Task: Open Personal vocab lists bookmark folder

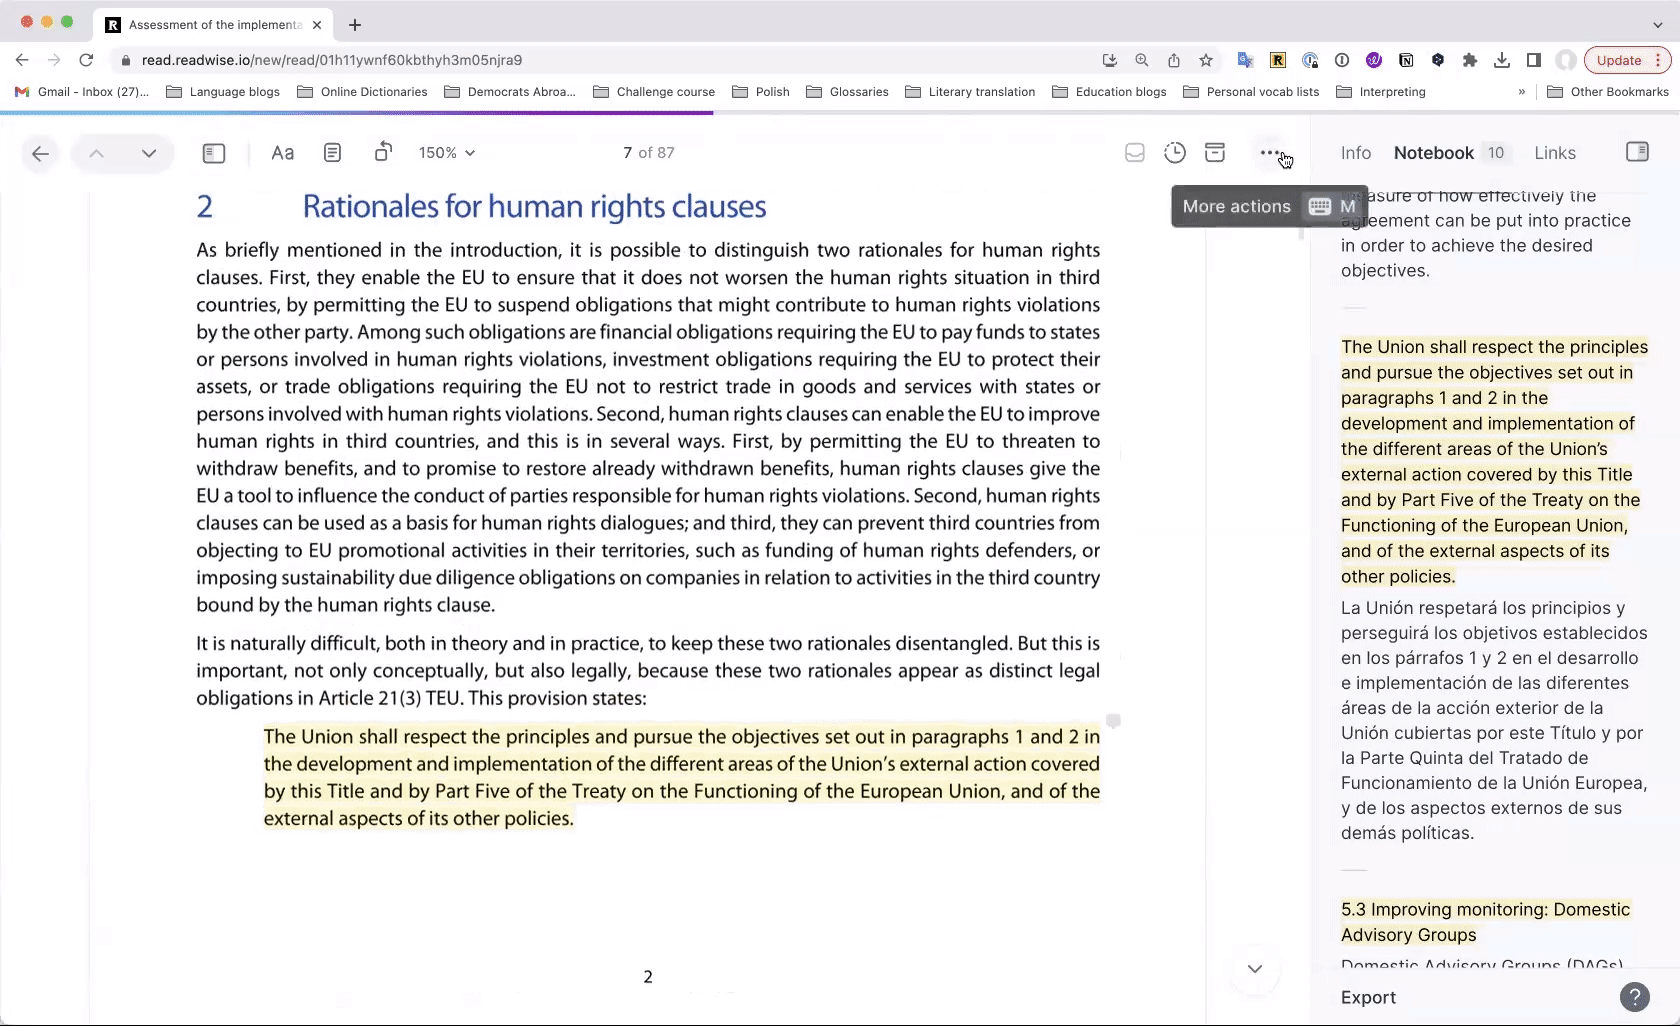Action: pos(1251,91)
